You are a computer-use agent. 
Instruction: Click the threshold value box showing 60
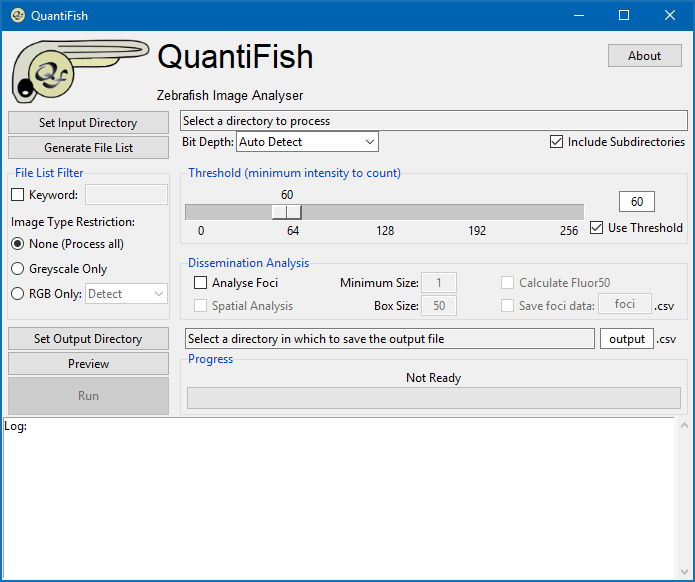click(637, 202)
